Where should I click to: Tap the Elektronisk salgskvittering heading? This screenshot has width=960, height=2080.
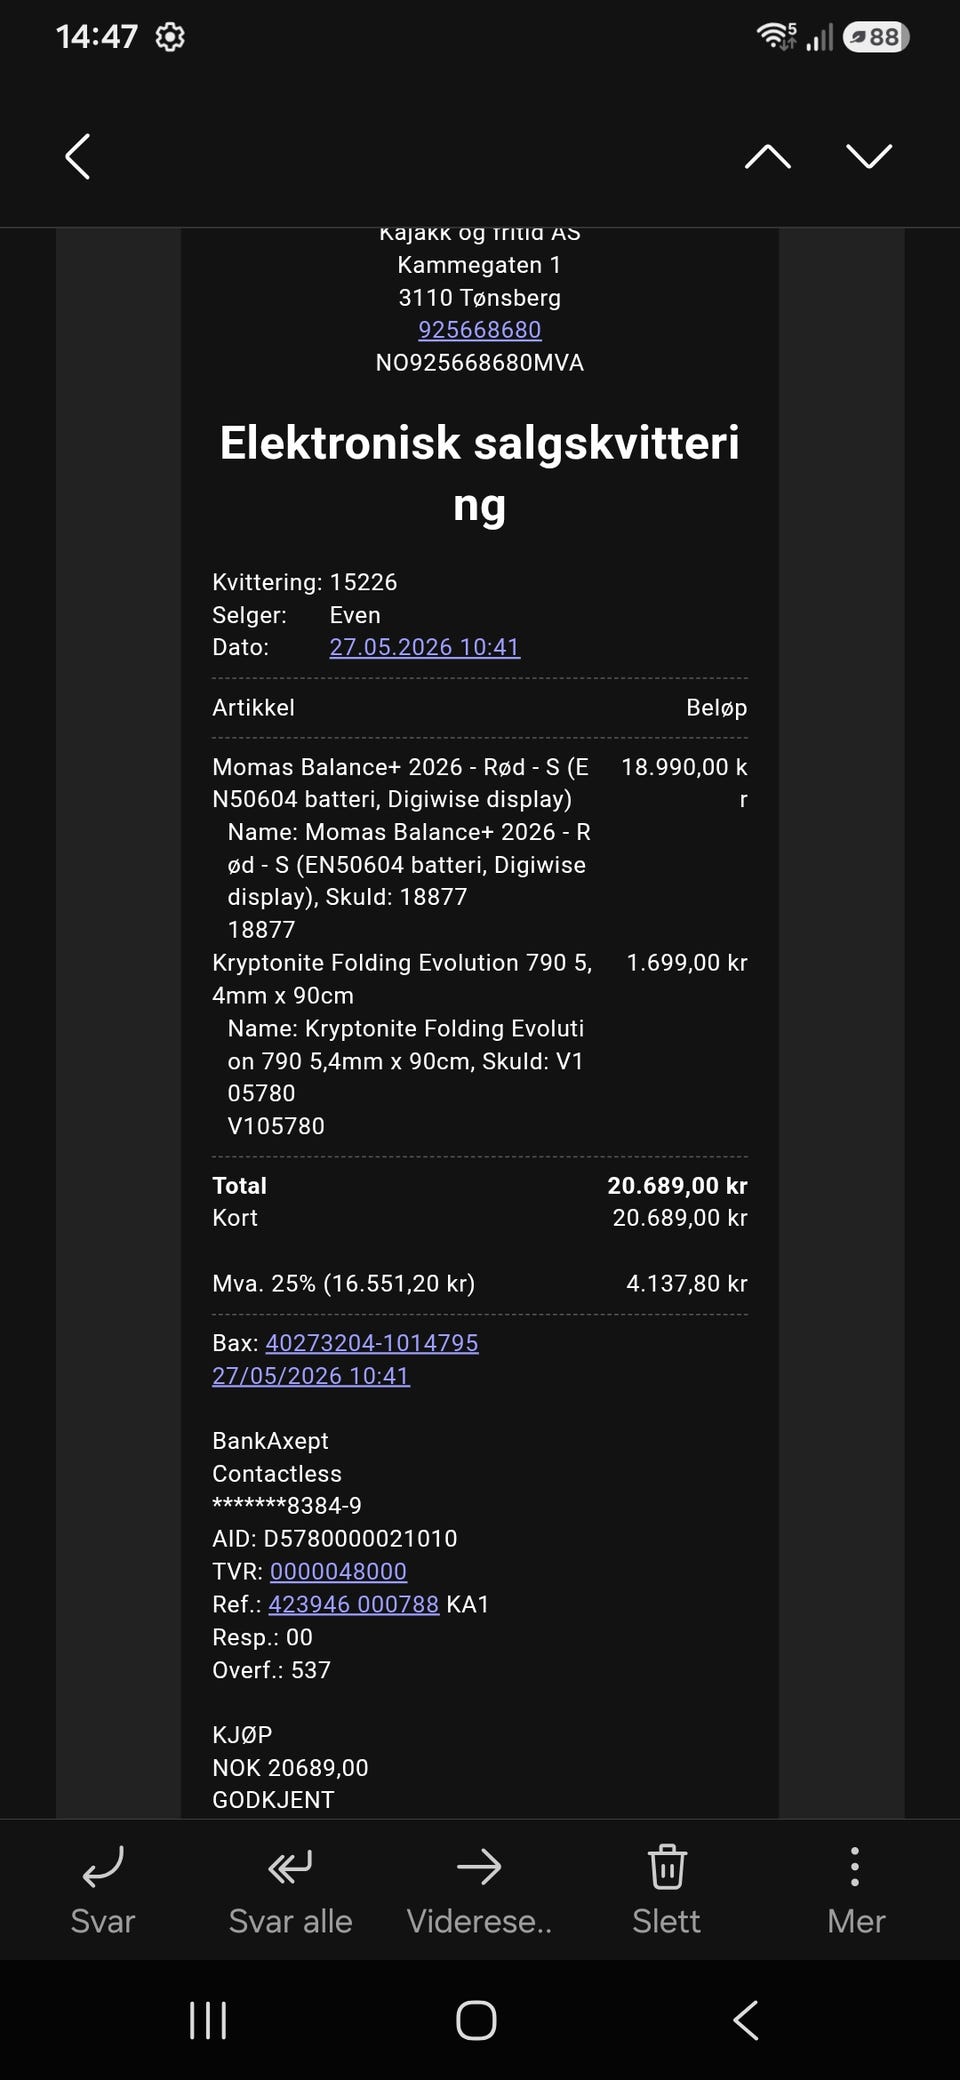point(480,474)
